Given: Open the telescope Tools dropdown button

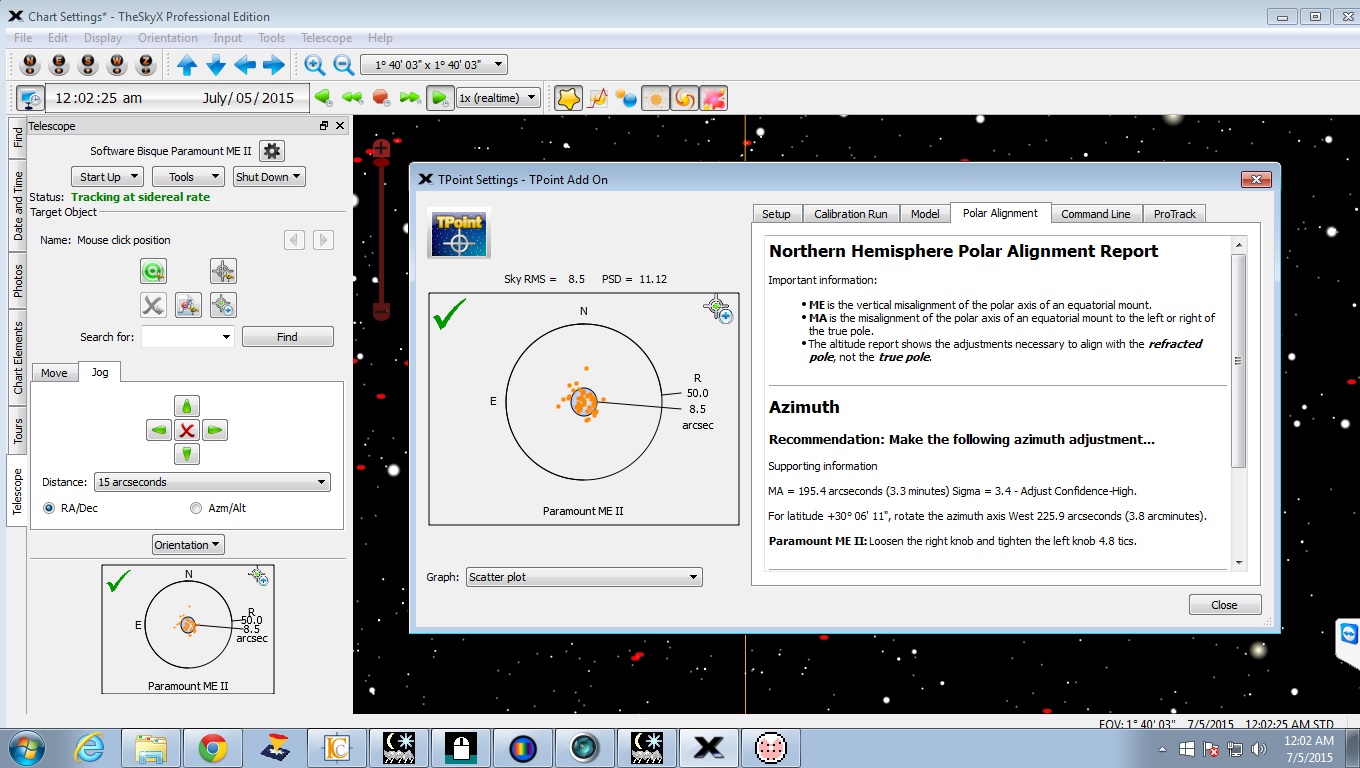Looking at the screenshot, I should 188,177.
